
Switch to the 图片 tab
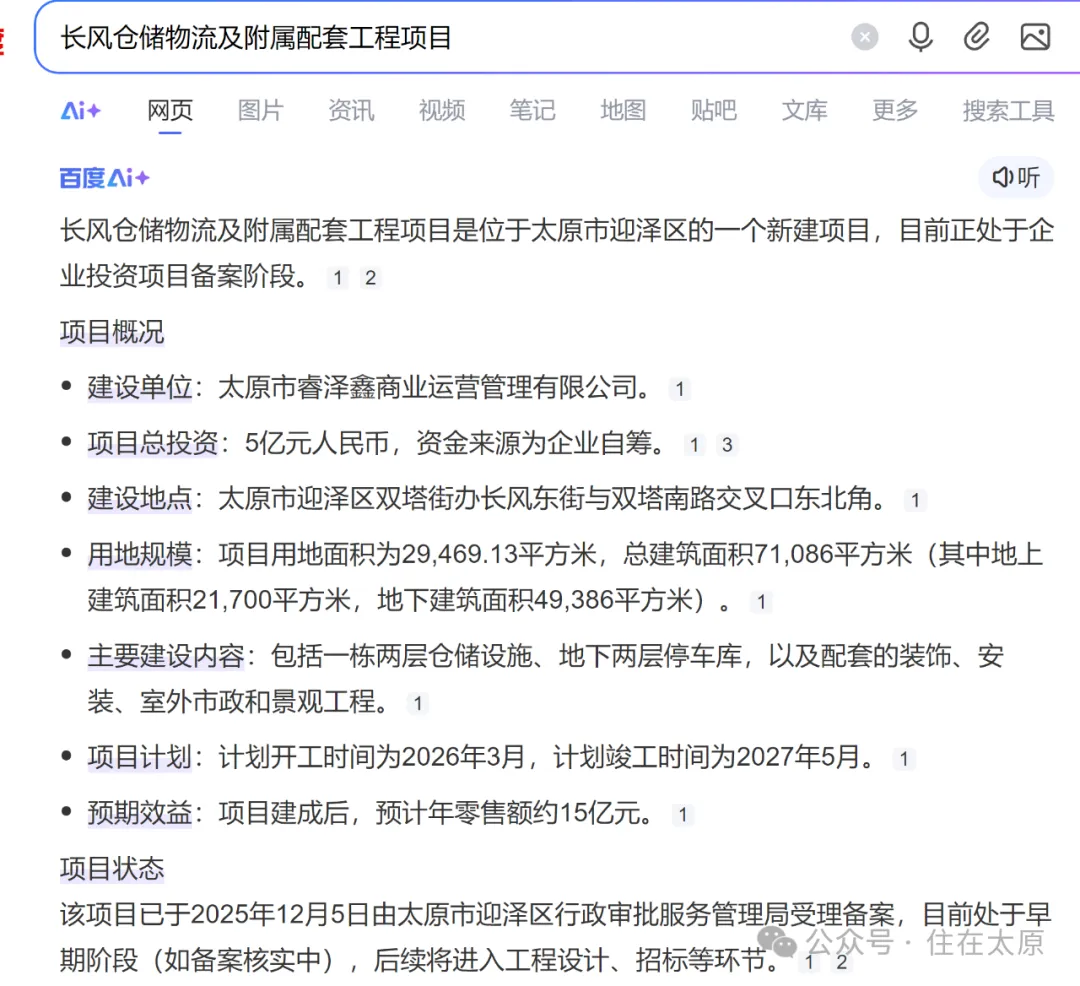pos(260,111)
